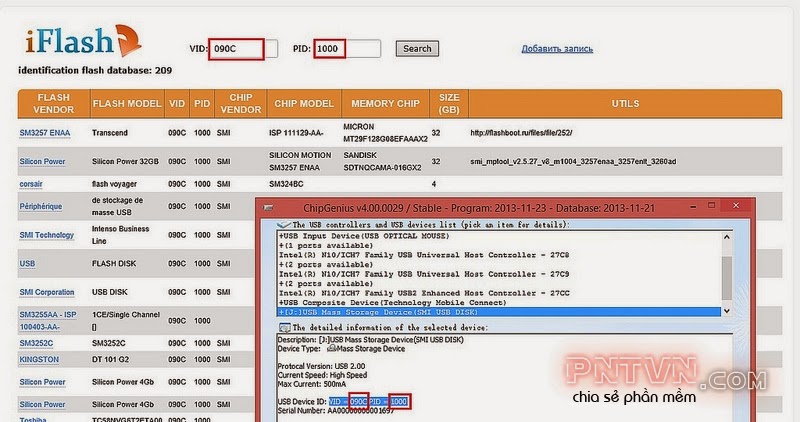800x422 pixels.
Task: Select the SM324BC chip model cell
Action: tap(286, 184)
